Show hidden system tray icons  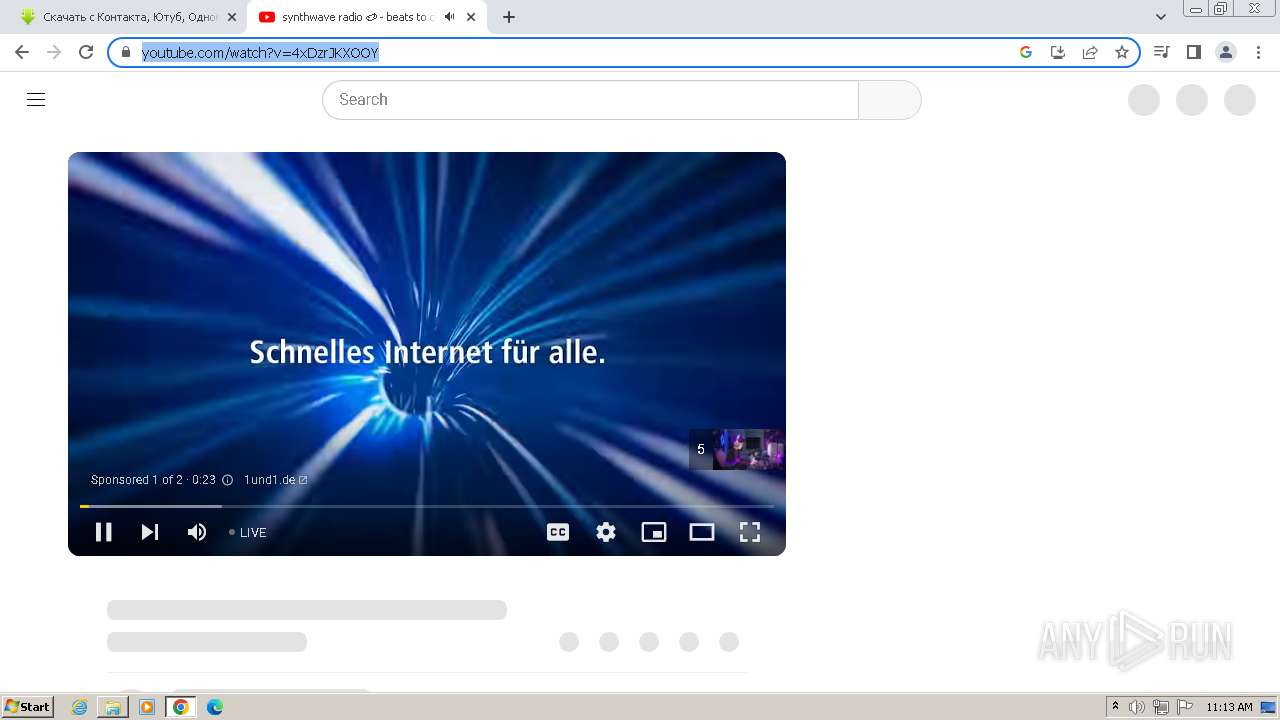(x=1115, y=707)
